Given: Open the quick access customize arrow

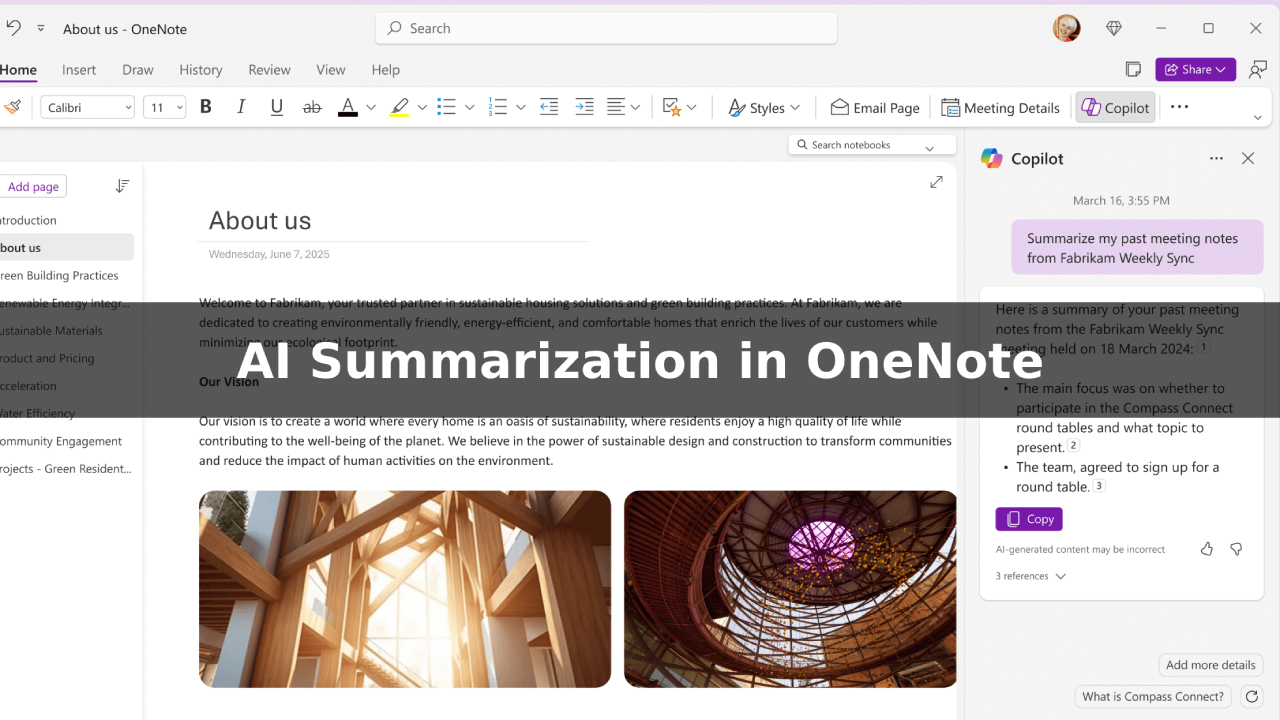Looking at the screenshot, I should (x=41, y=28).
